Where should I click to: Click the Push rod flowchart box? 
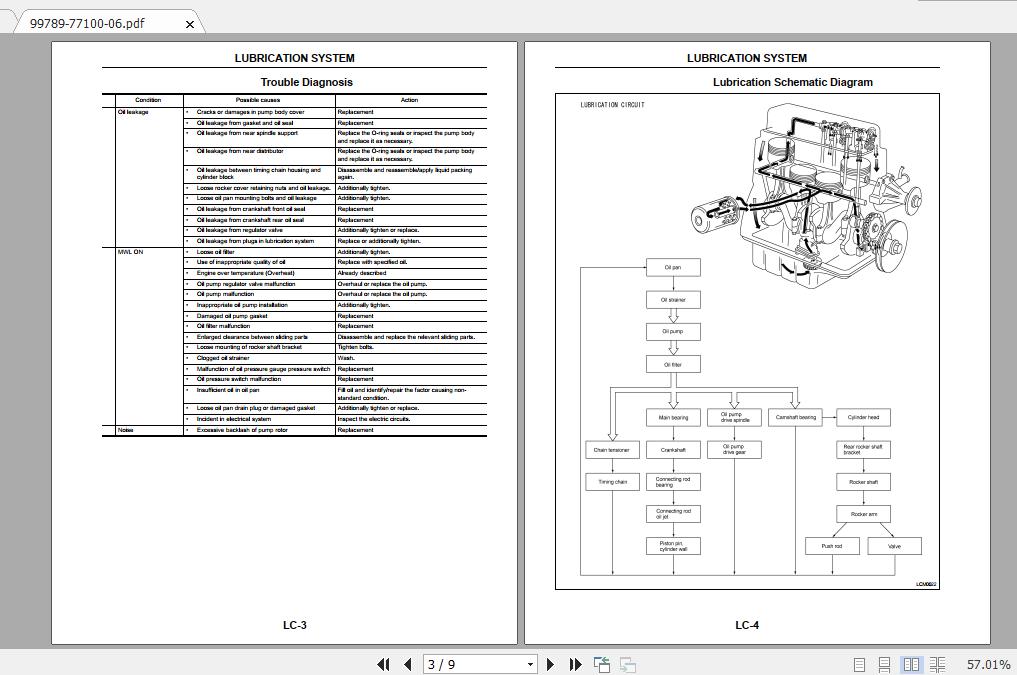832,546
